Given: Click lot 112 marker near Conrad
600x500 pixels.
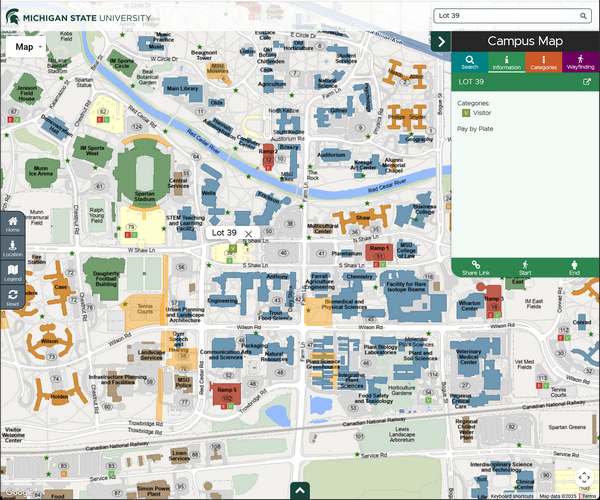Looking at the screenshot, I should [x=564, y=330].
